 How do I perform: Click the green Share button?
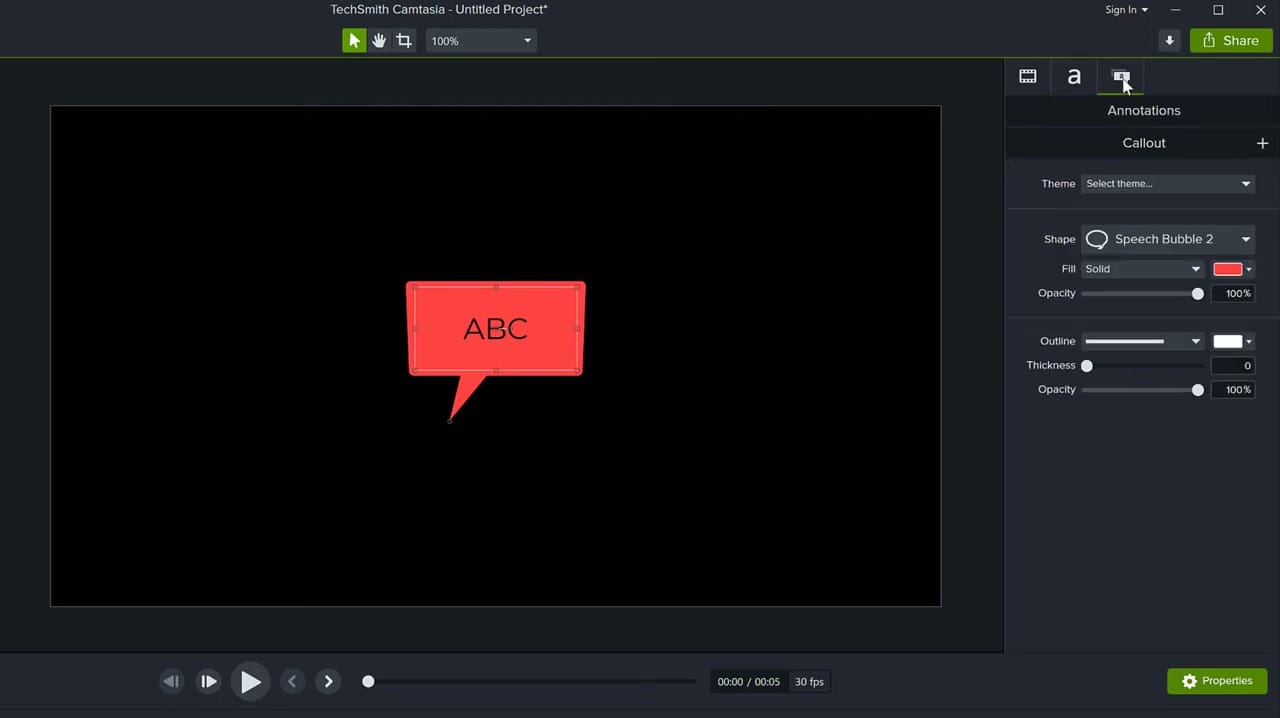(x=1231, y=40)
